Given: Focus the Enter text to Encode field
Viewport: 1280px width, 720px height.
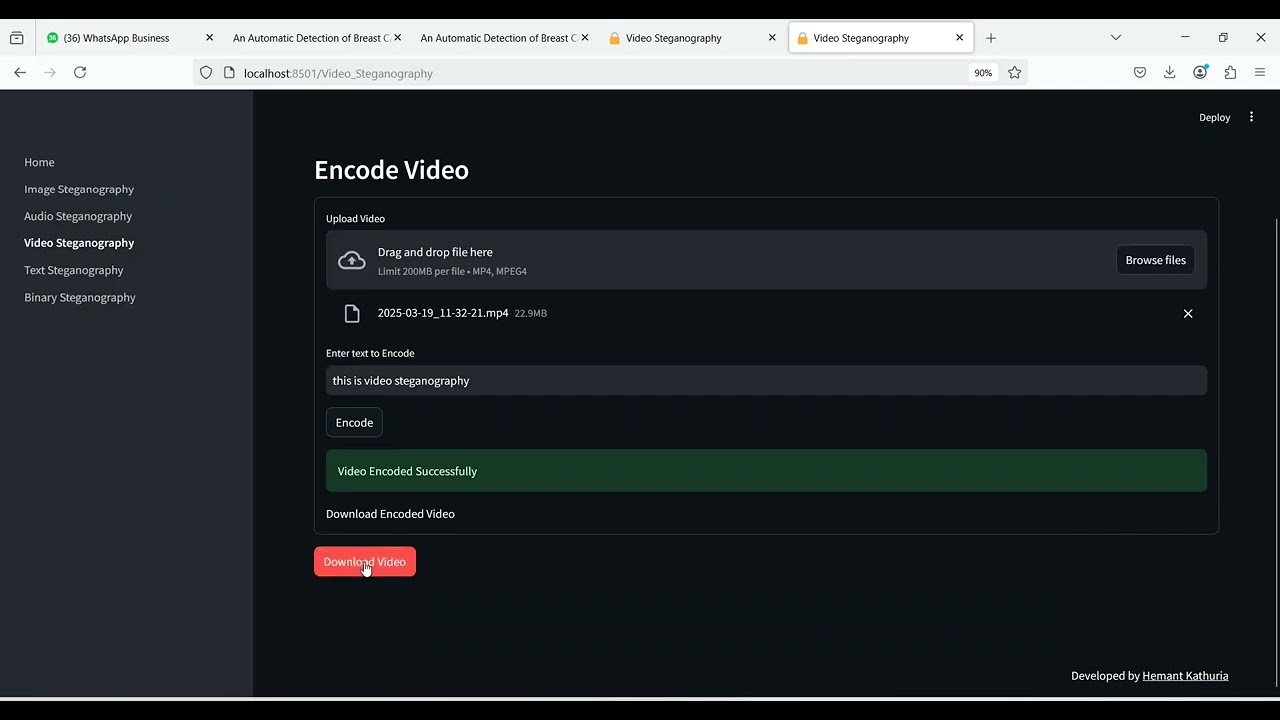Looking at the screenshot, I should pyautogui.click(x=766, y=380).
